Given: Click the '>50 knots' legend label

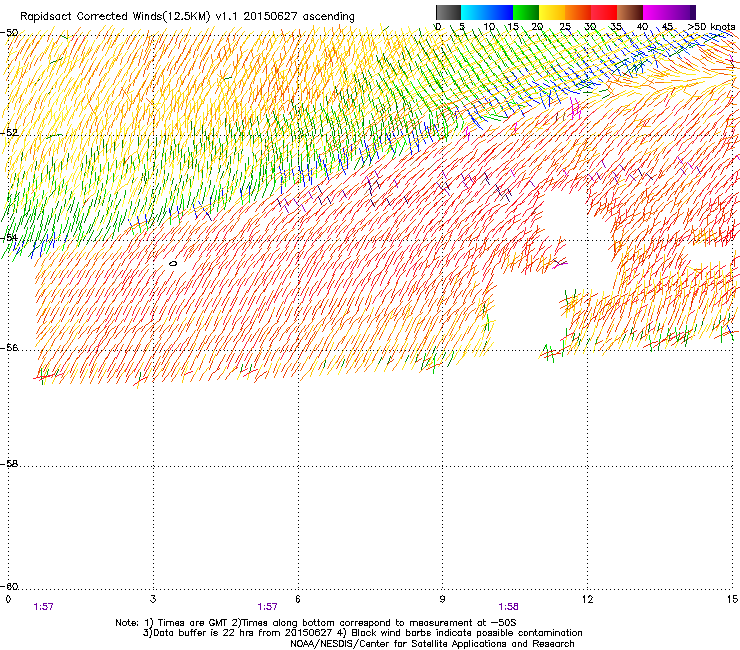Looking at the screenshot, I should (x=711, y=27).
